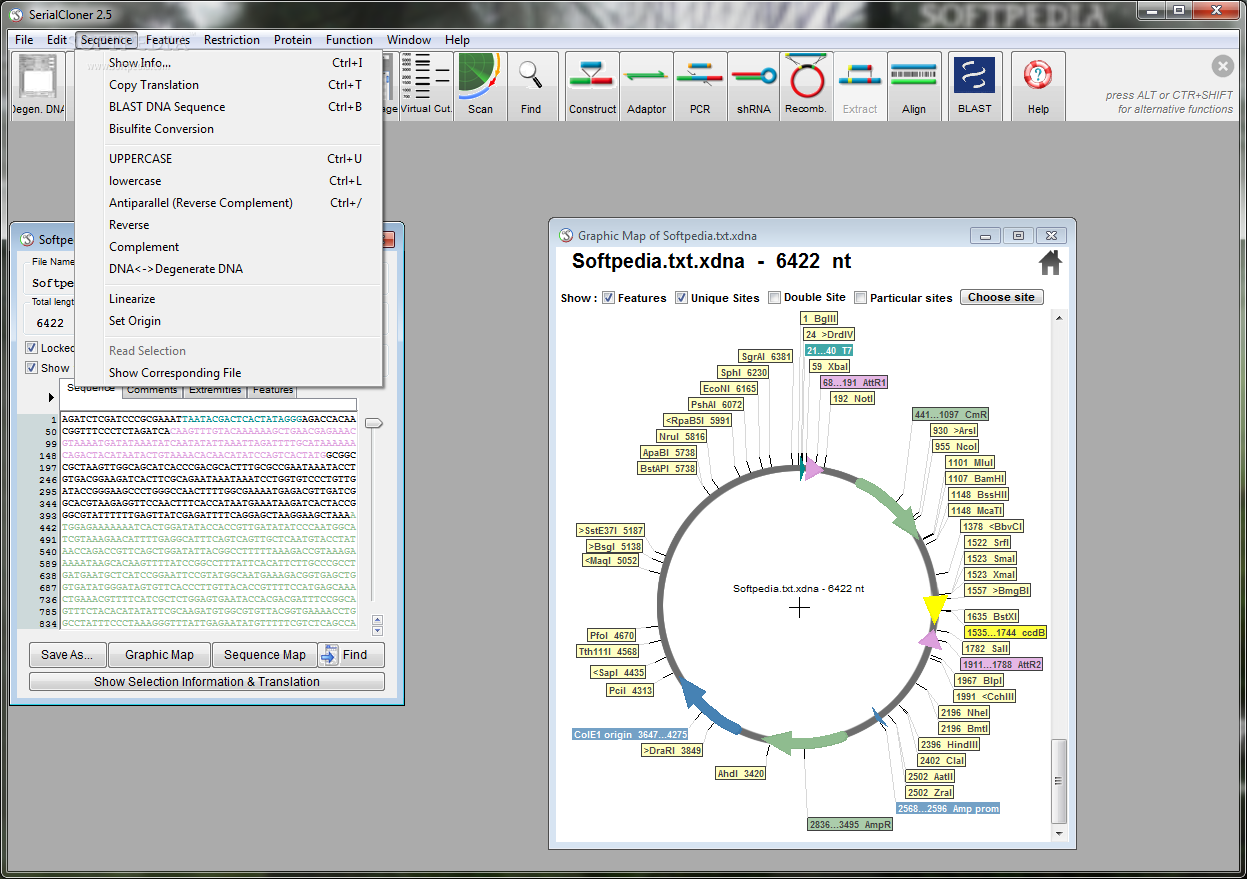Click the vertical slider beside the sequence

pyautogui.click(x=373, y=424)
